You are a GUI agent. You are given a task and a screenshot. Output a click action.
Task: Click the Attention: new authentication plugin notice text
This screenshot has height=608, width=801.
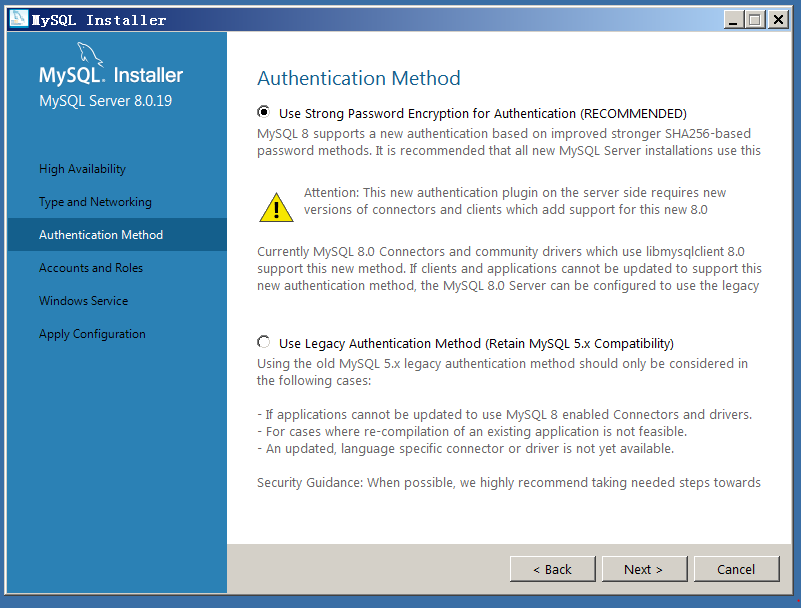(x=514, y=201)
